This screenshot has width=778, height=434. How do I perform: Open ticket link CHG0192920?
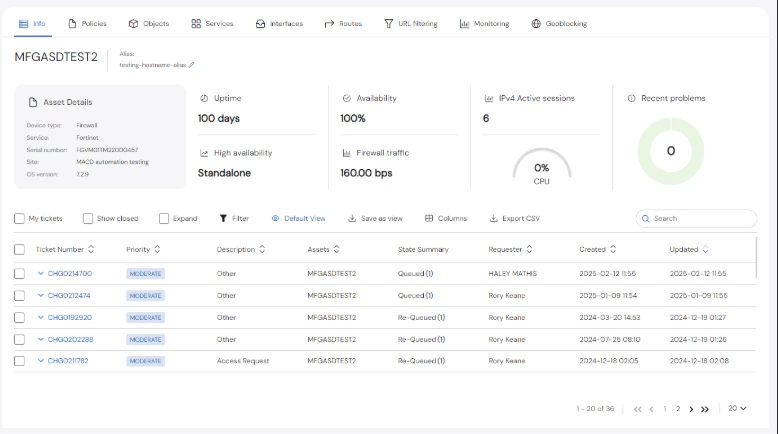tap(69, 317)
